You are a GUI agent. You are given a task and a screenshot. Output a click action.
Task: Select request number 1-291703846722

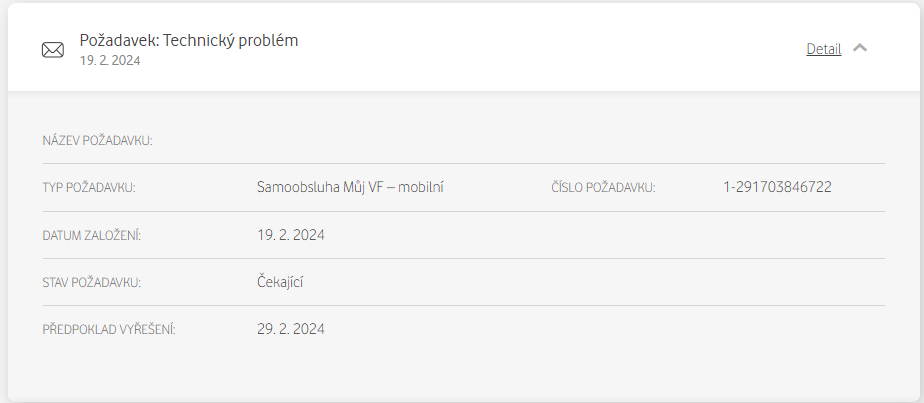coord(777,187)
